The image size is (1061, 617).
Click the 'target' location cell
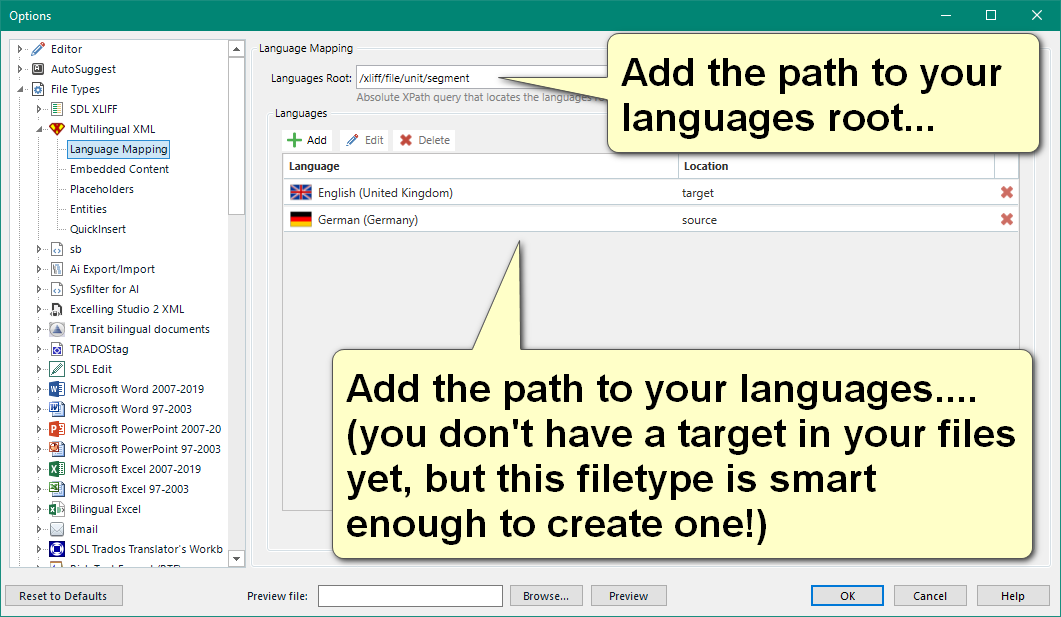698,193
